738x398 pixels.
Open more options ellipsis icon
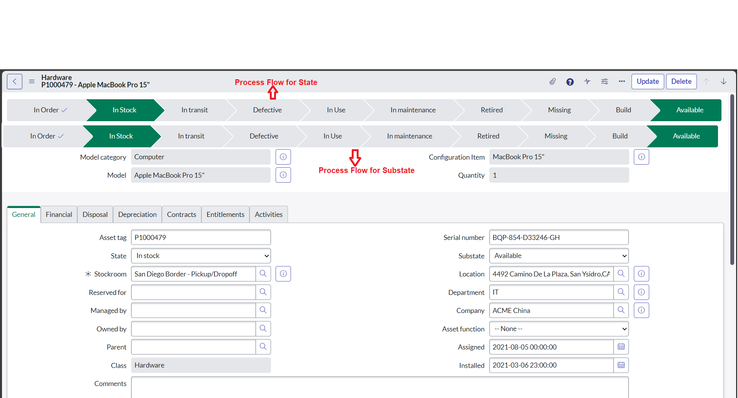point(622,81)
